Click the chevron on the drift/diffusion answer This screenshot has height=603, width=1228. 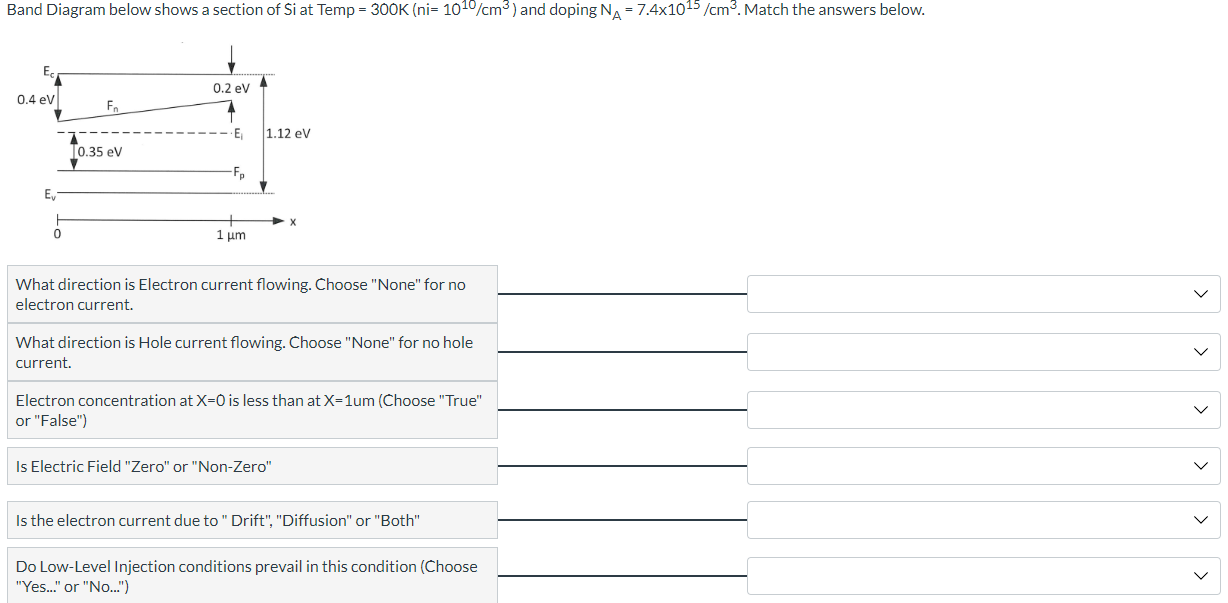pyautogui.click(x=1199, y=519)
